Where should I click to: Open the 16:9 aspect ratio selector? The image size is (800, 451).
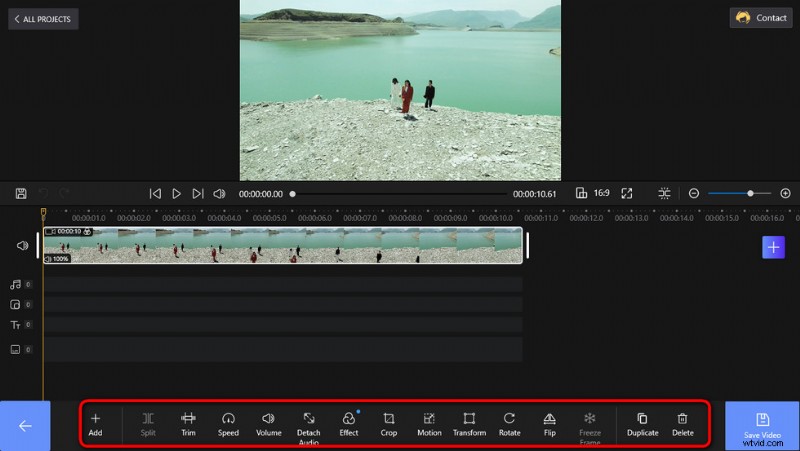pos(593,193)
